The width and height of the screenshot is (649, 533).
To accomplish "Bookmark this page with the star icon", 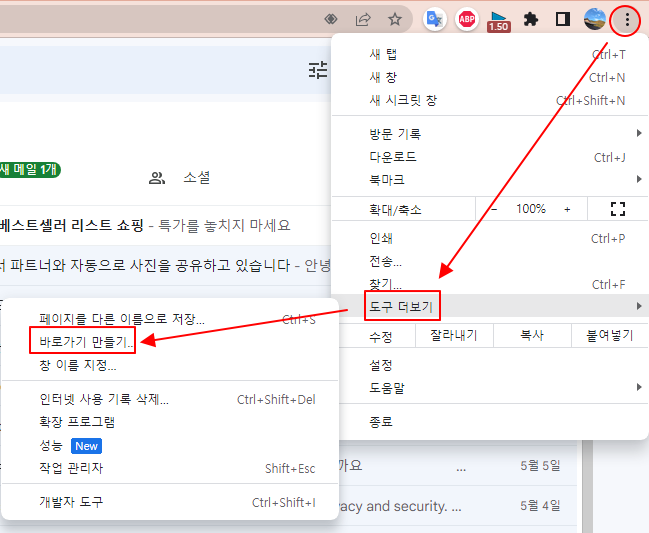I will pyautogui.click(x=395, y=19).
